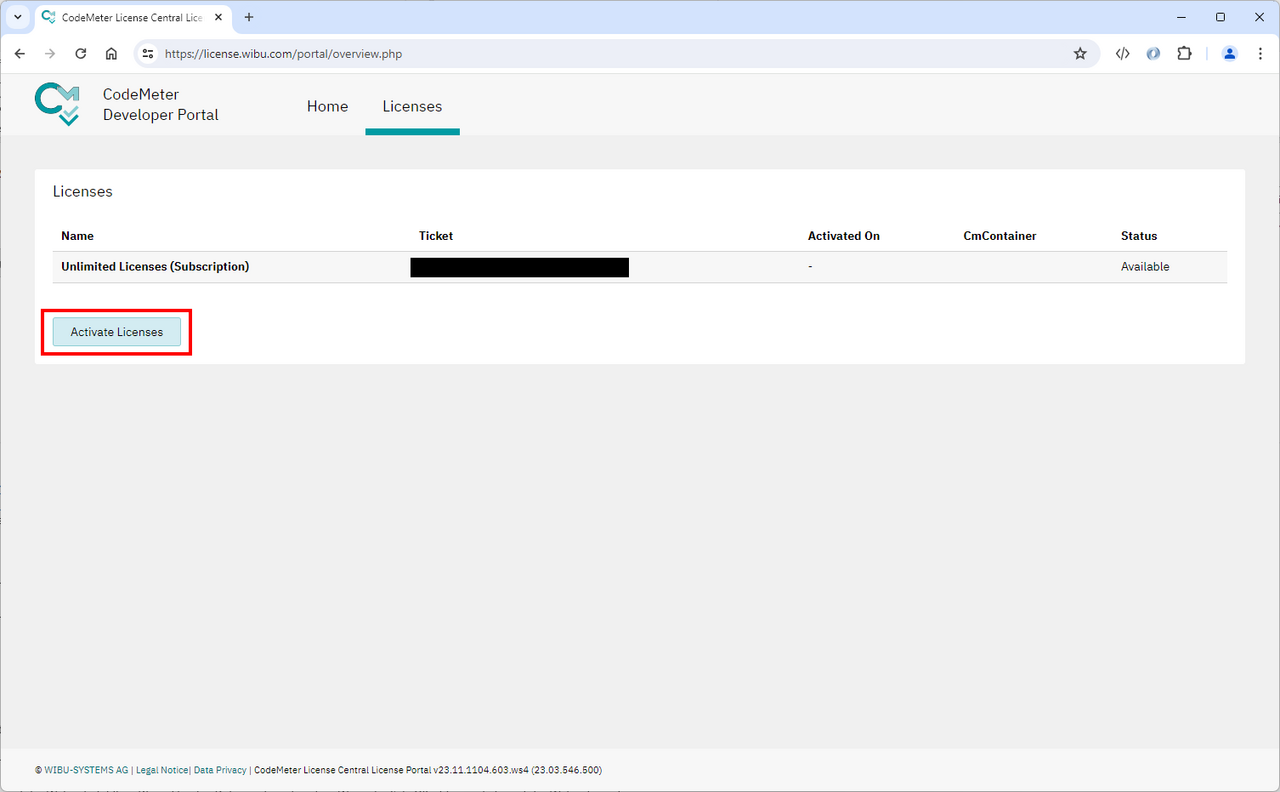Open the Data Privacy footer link

click(x=220, y=770)
